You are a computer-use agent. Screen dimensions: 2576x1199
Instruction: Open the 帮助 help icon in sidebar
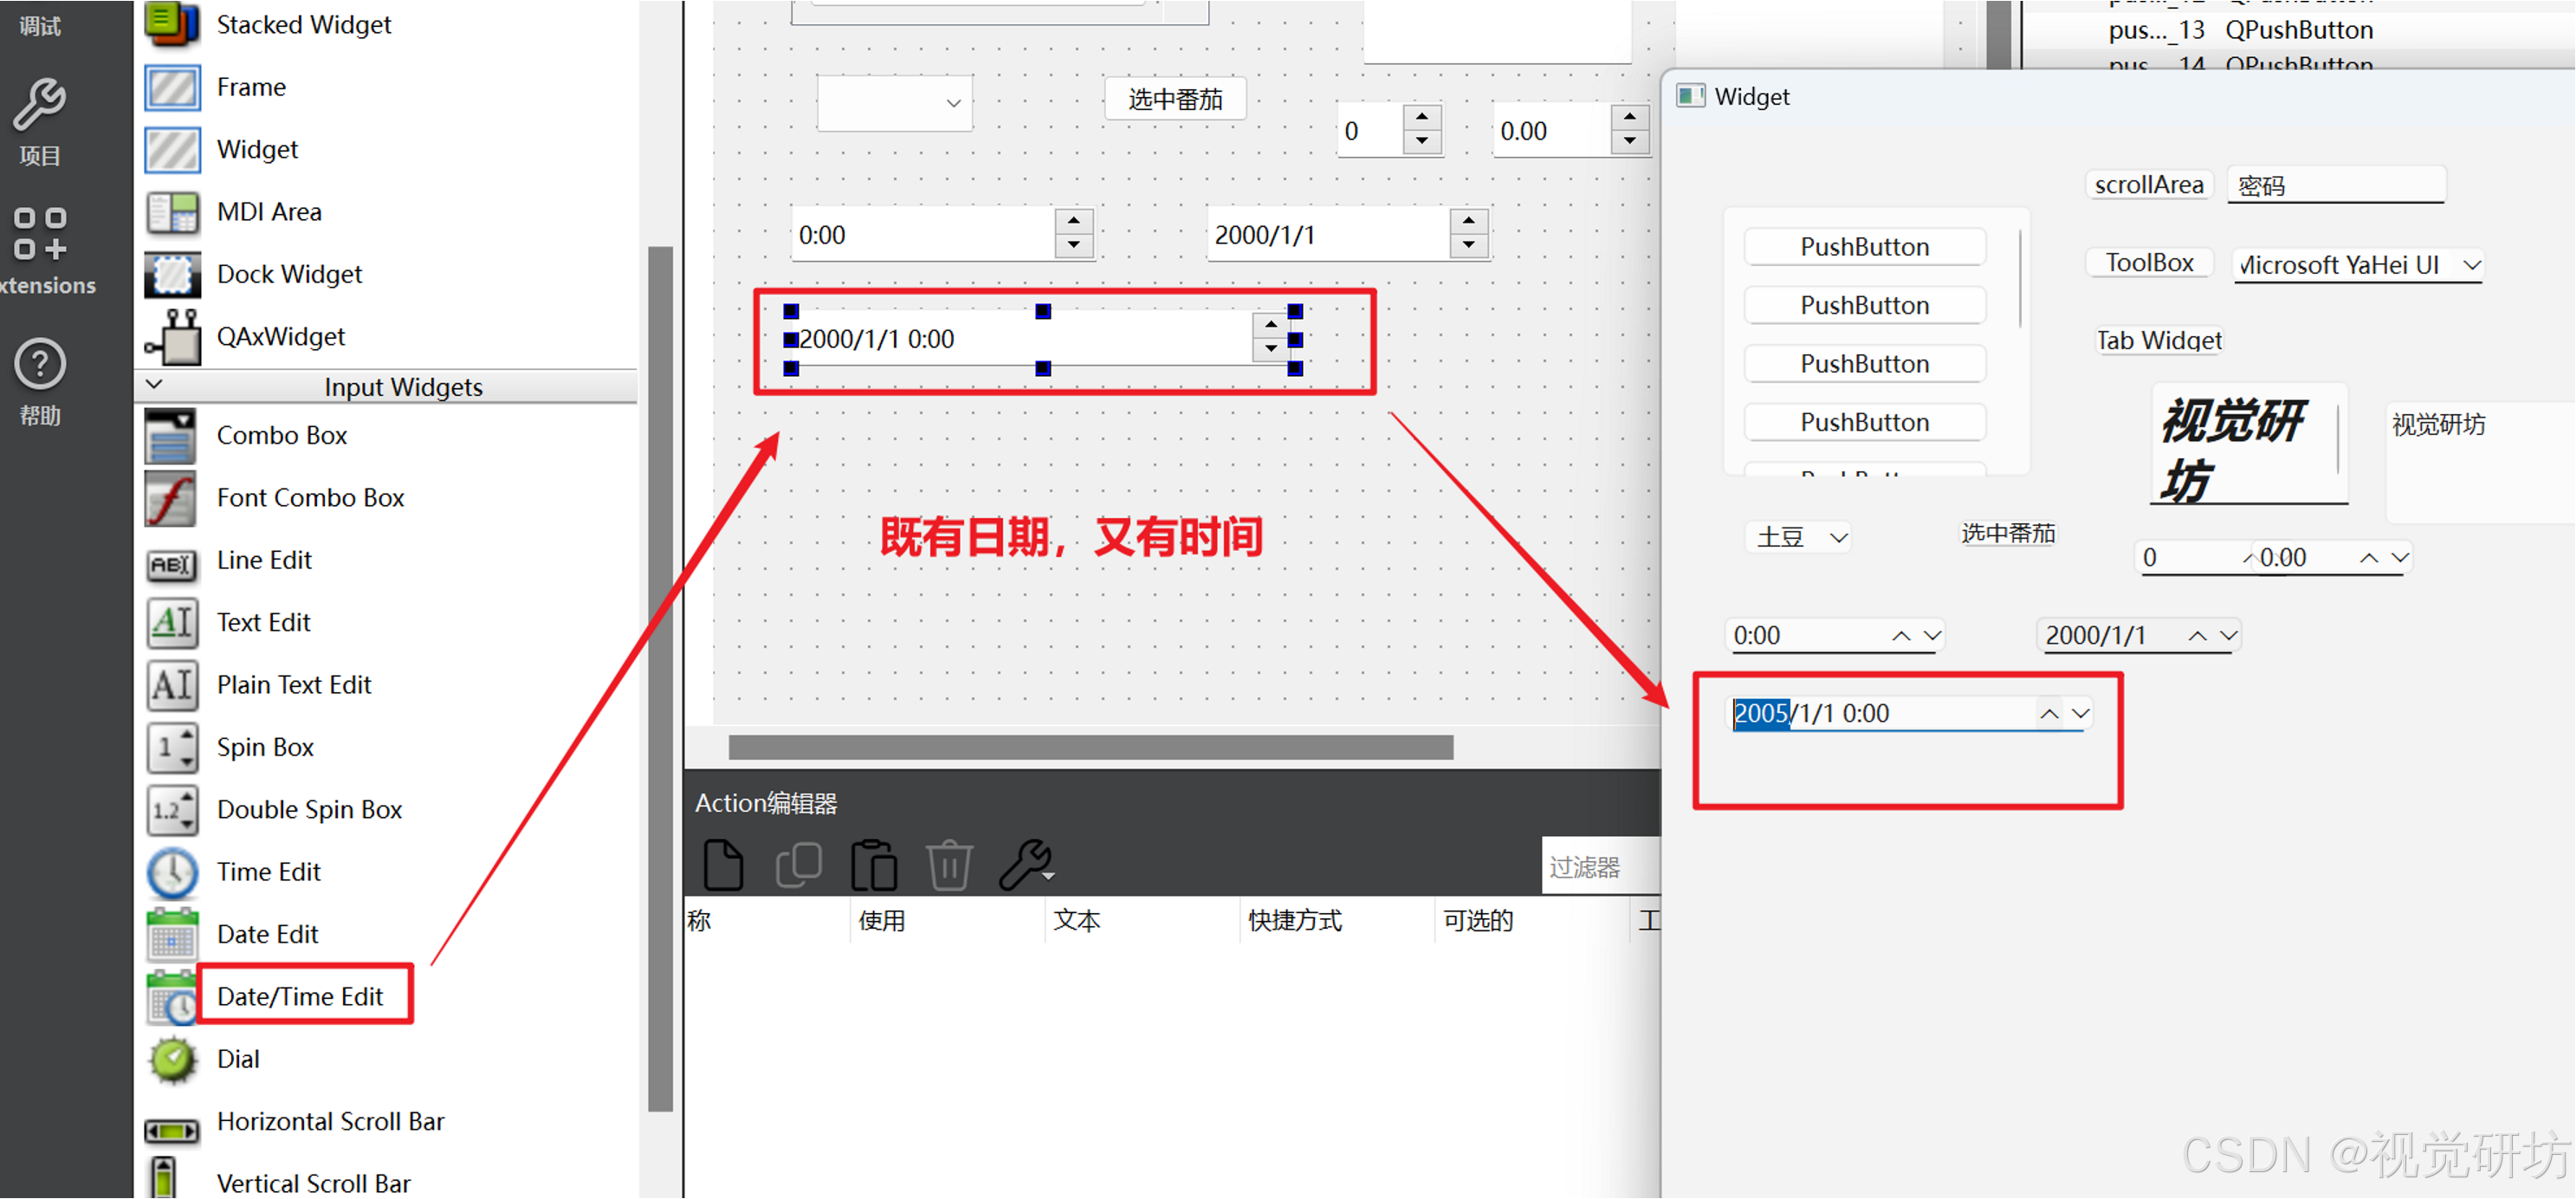40,365
